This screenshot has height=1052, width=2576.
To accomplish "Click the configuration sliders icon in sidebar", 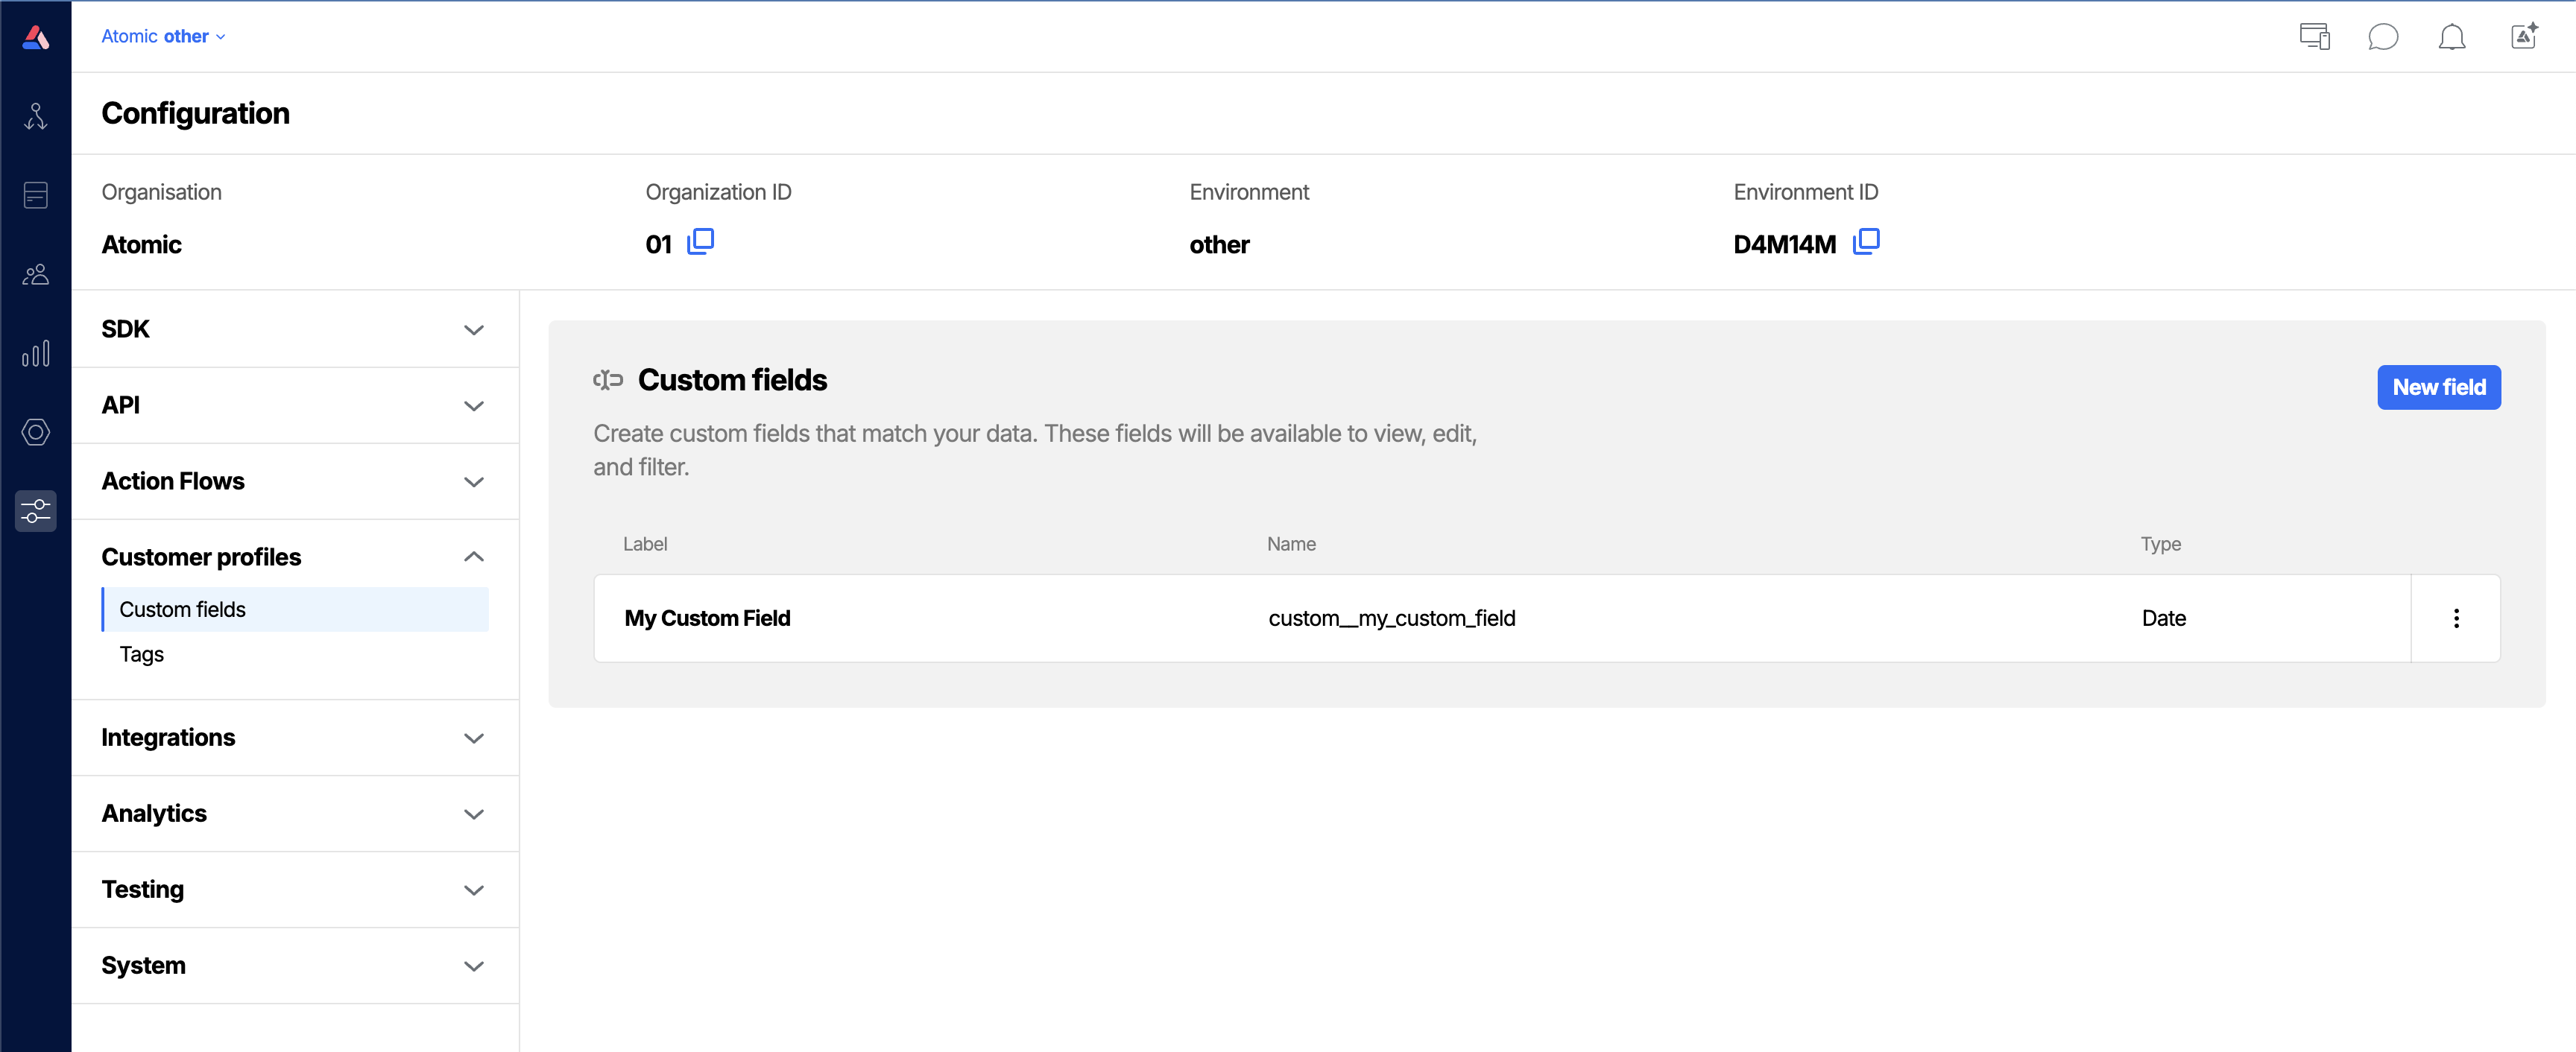I will coord(36,511).
